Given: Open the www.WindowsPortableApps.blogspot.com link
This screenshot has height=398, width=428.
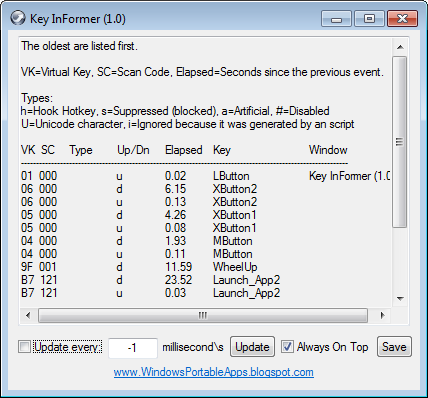Looking at the screenshot, I should click(214, 372).
